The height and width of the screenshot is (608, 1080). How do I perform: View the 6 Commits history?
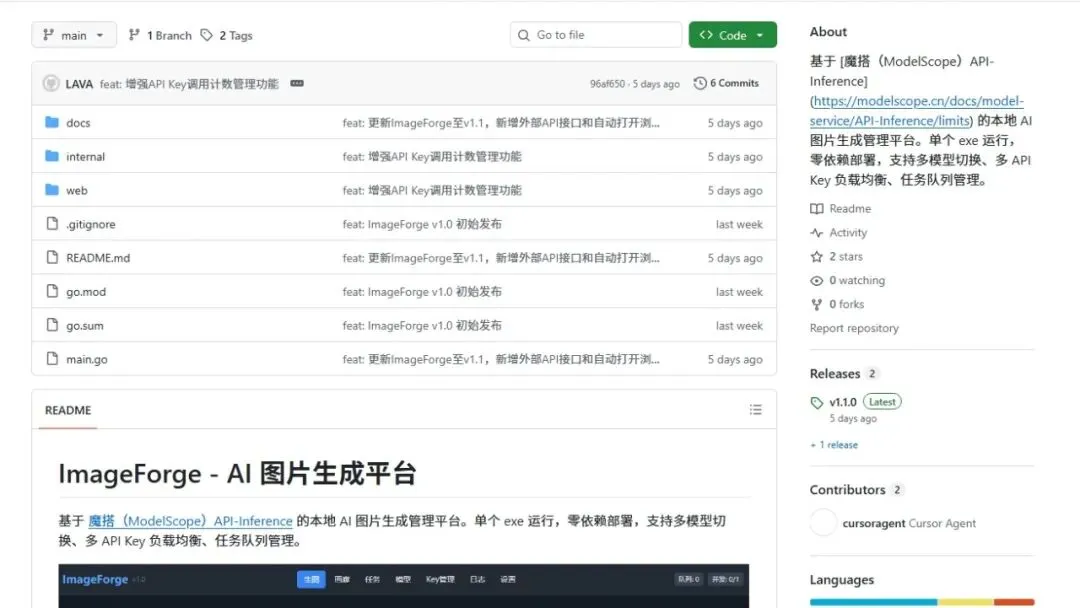(726, 83)
